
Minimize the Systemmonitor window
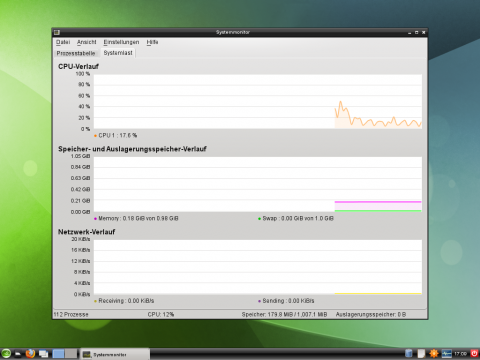(410, 33)
